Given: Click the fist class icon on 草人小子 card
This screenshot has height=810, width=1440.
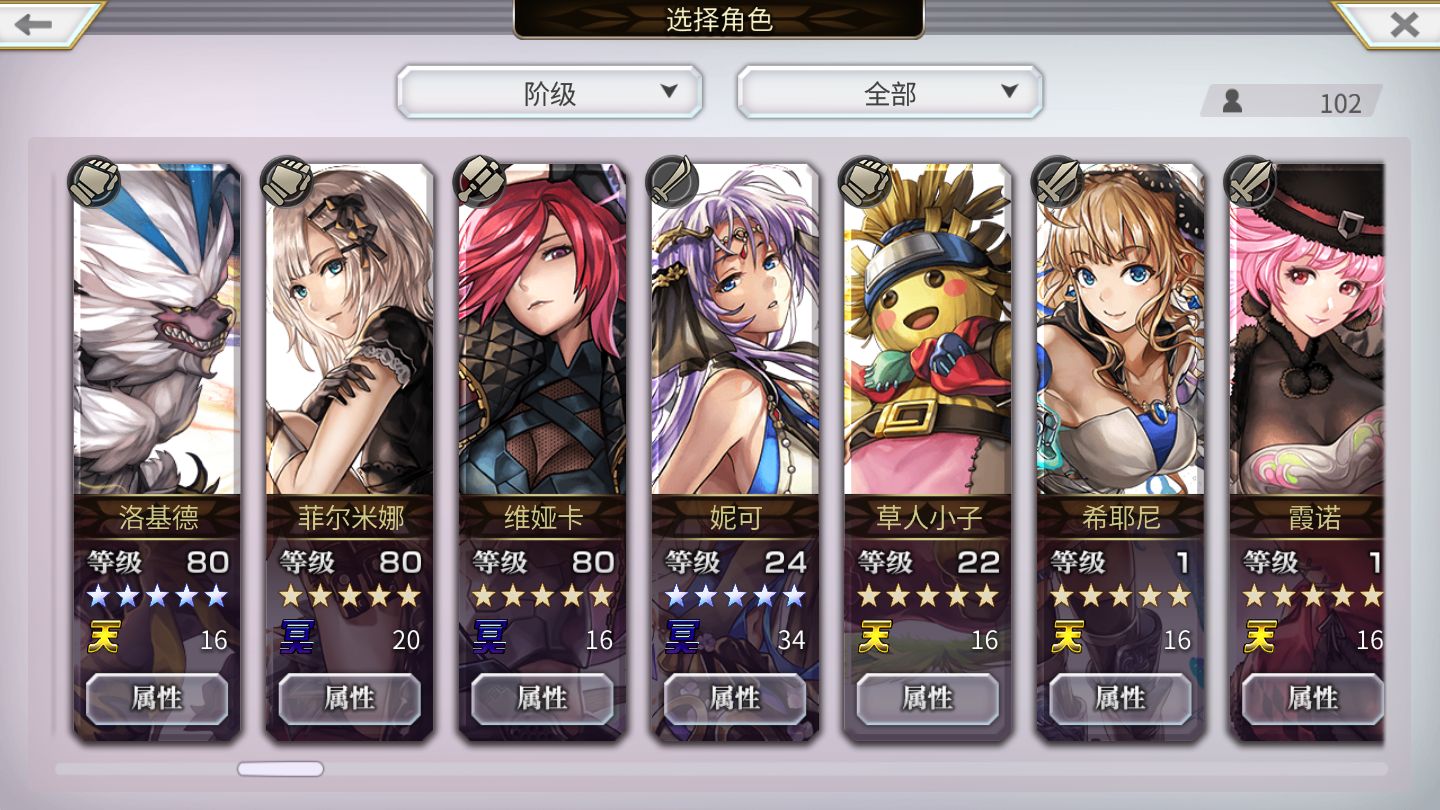Looking at the screenshot, I should [x=865, y=181].
